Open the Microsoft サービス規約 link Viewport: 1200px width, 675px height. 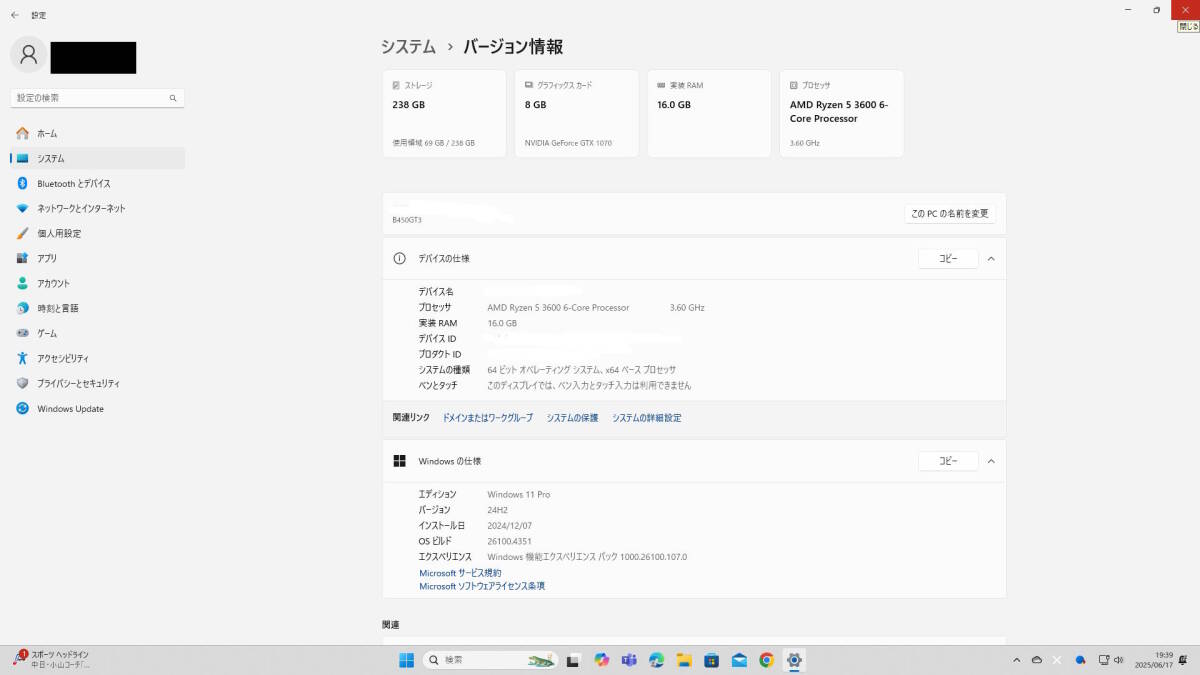(460, 573)
